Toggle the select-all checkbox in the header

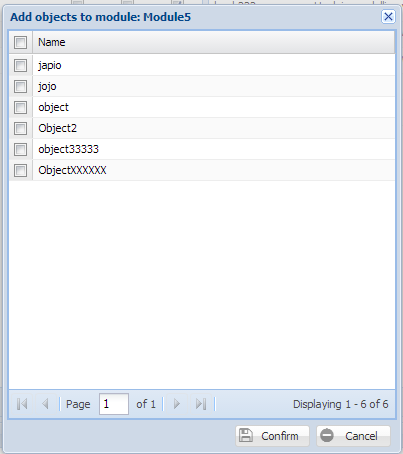pyautogui.click(x=20, y=42)
